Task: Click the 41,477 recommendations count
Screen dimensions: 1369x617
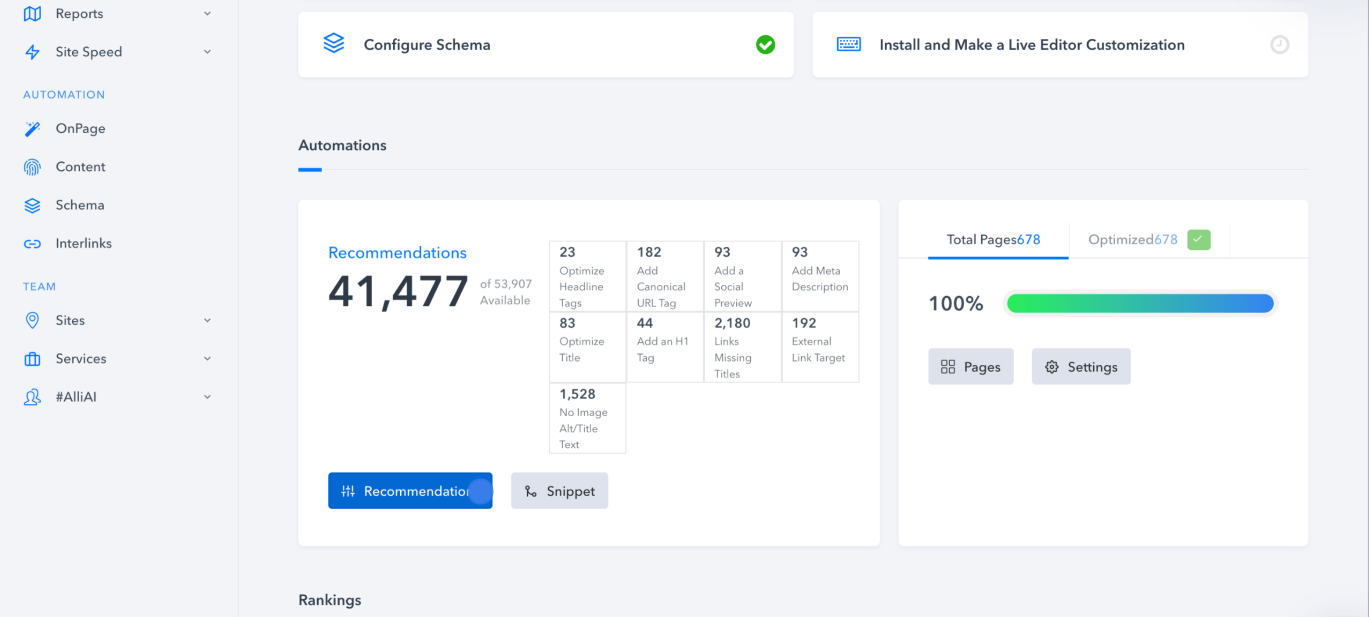Action: [398, 292]
